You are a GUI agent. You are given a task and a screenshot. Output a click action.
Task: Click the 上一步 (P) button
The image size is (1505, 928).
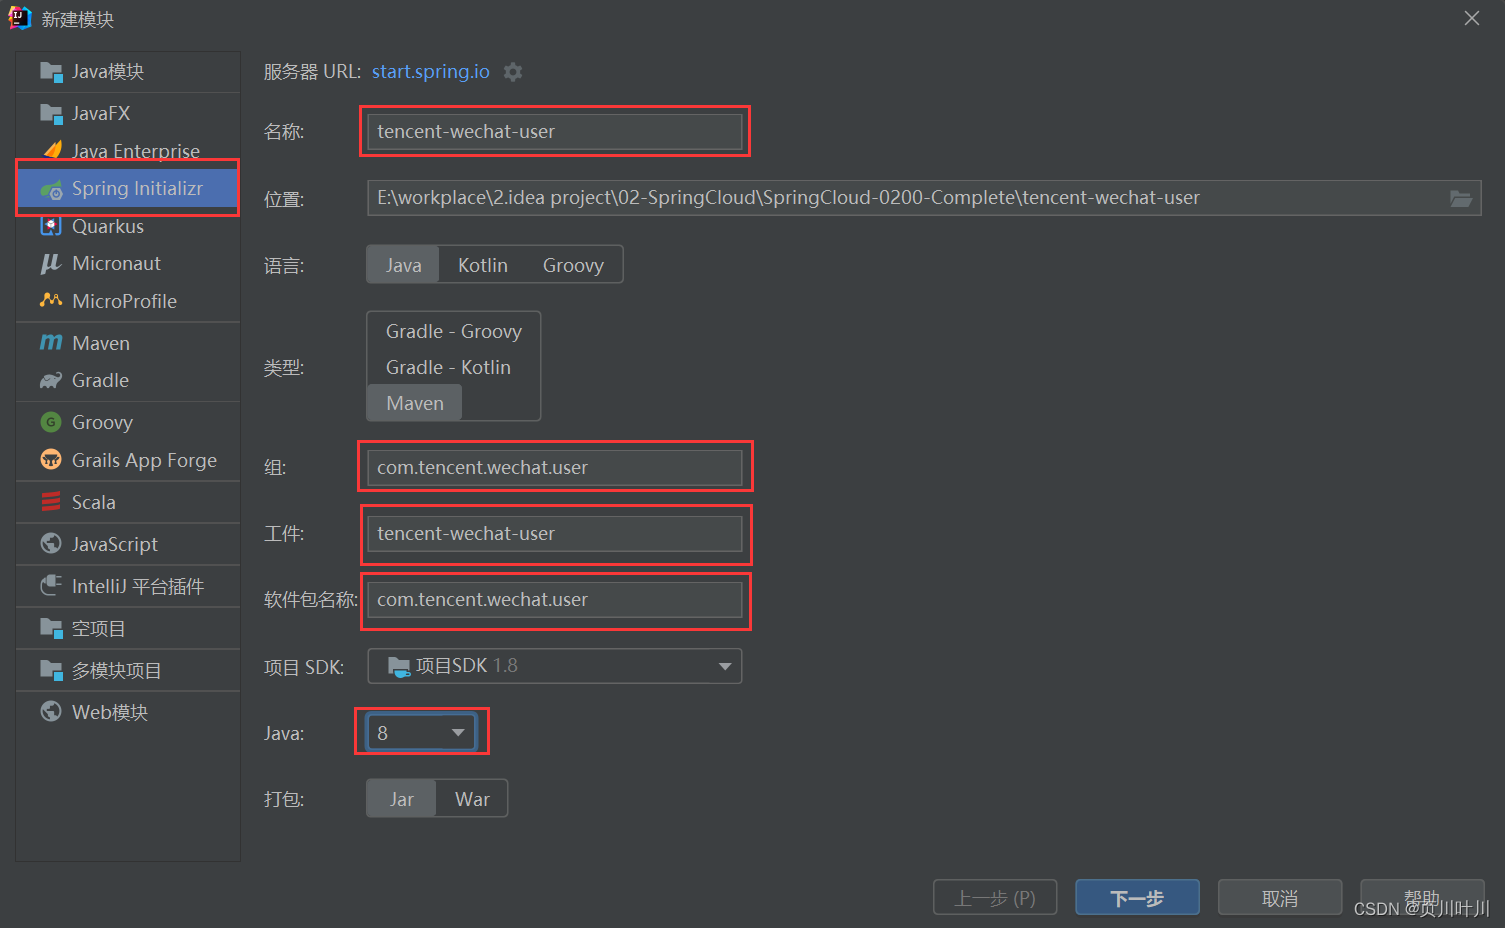(x=995, y=898)
